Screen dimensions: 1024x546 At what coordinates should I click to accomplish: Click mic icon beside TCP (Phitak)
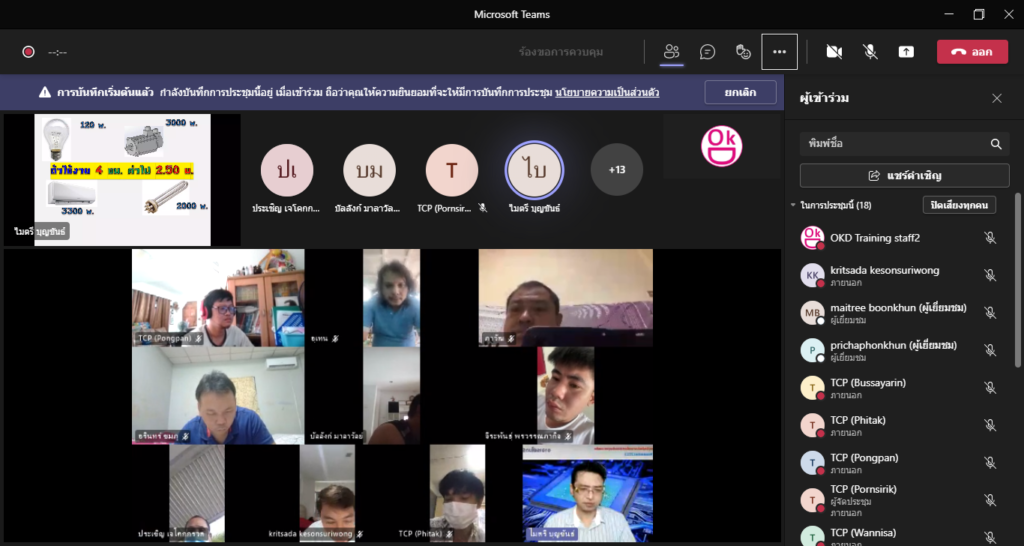(x=990, y=425)
